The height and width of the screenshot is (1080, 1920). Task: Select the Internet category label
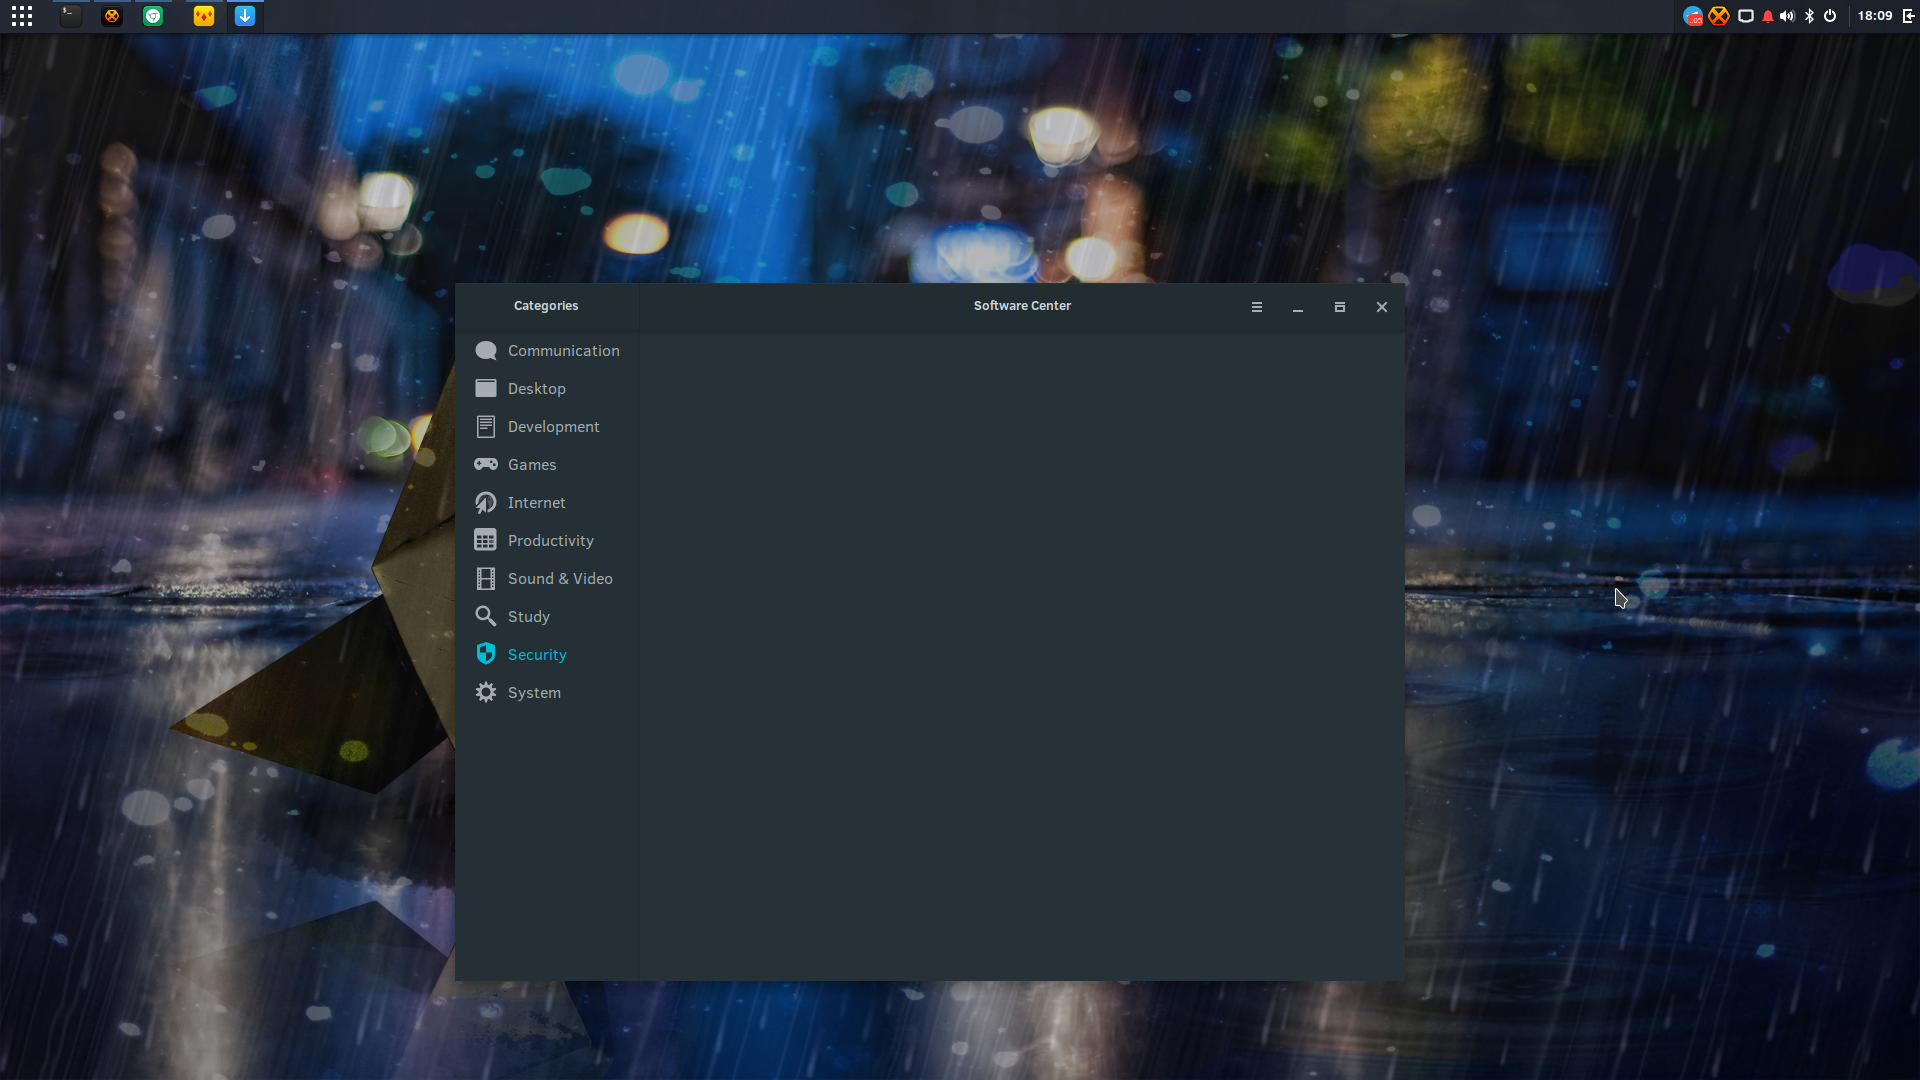[x=537, y=503]
